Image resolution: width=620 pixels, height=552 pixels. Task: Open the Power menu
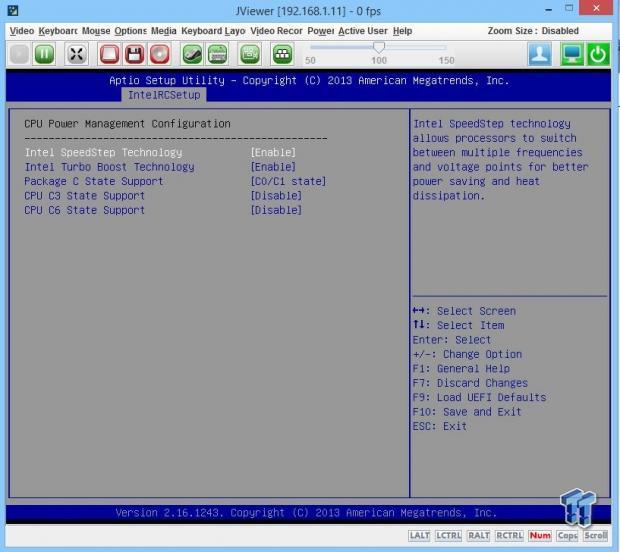point(321,31)
